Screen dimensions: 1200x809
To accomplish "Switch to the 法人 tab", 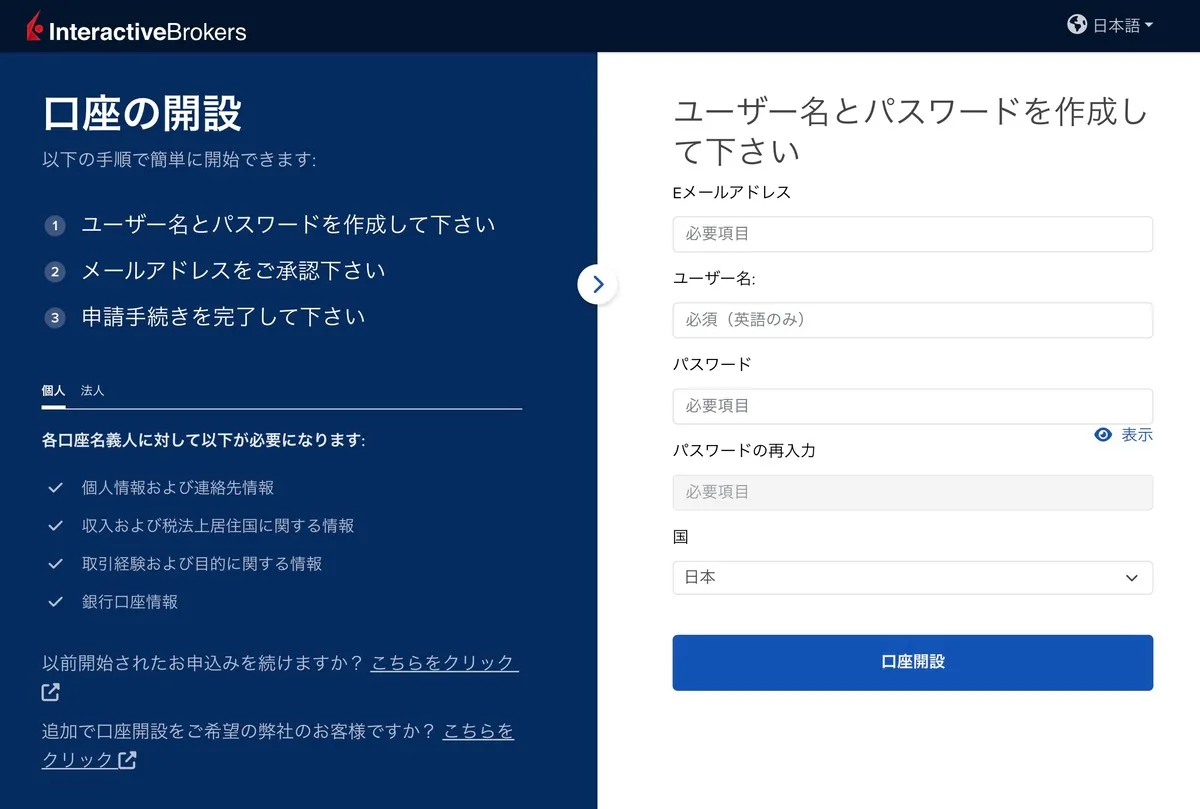I will [92, 391].
